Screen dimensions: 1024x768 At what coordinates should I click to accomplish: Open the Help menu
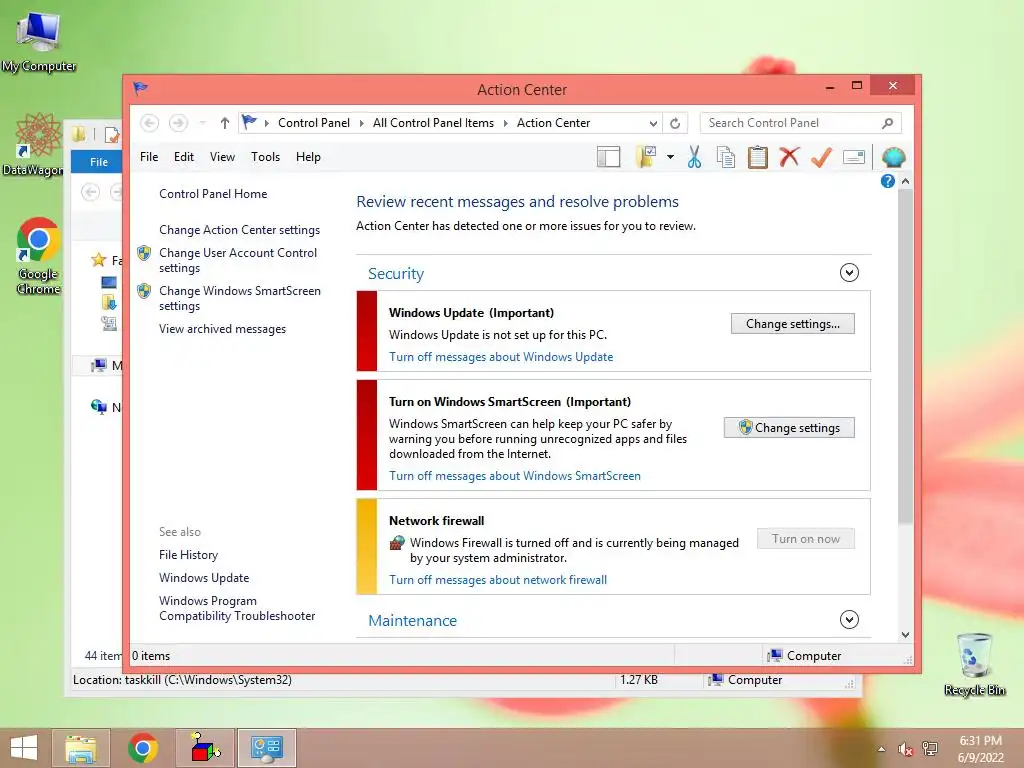click(308, 157)
